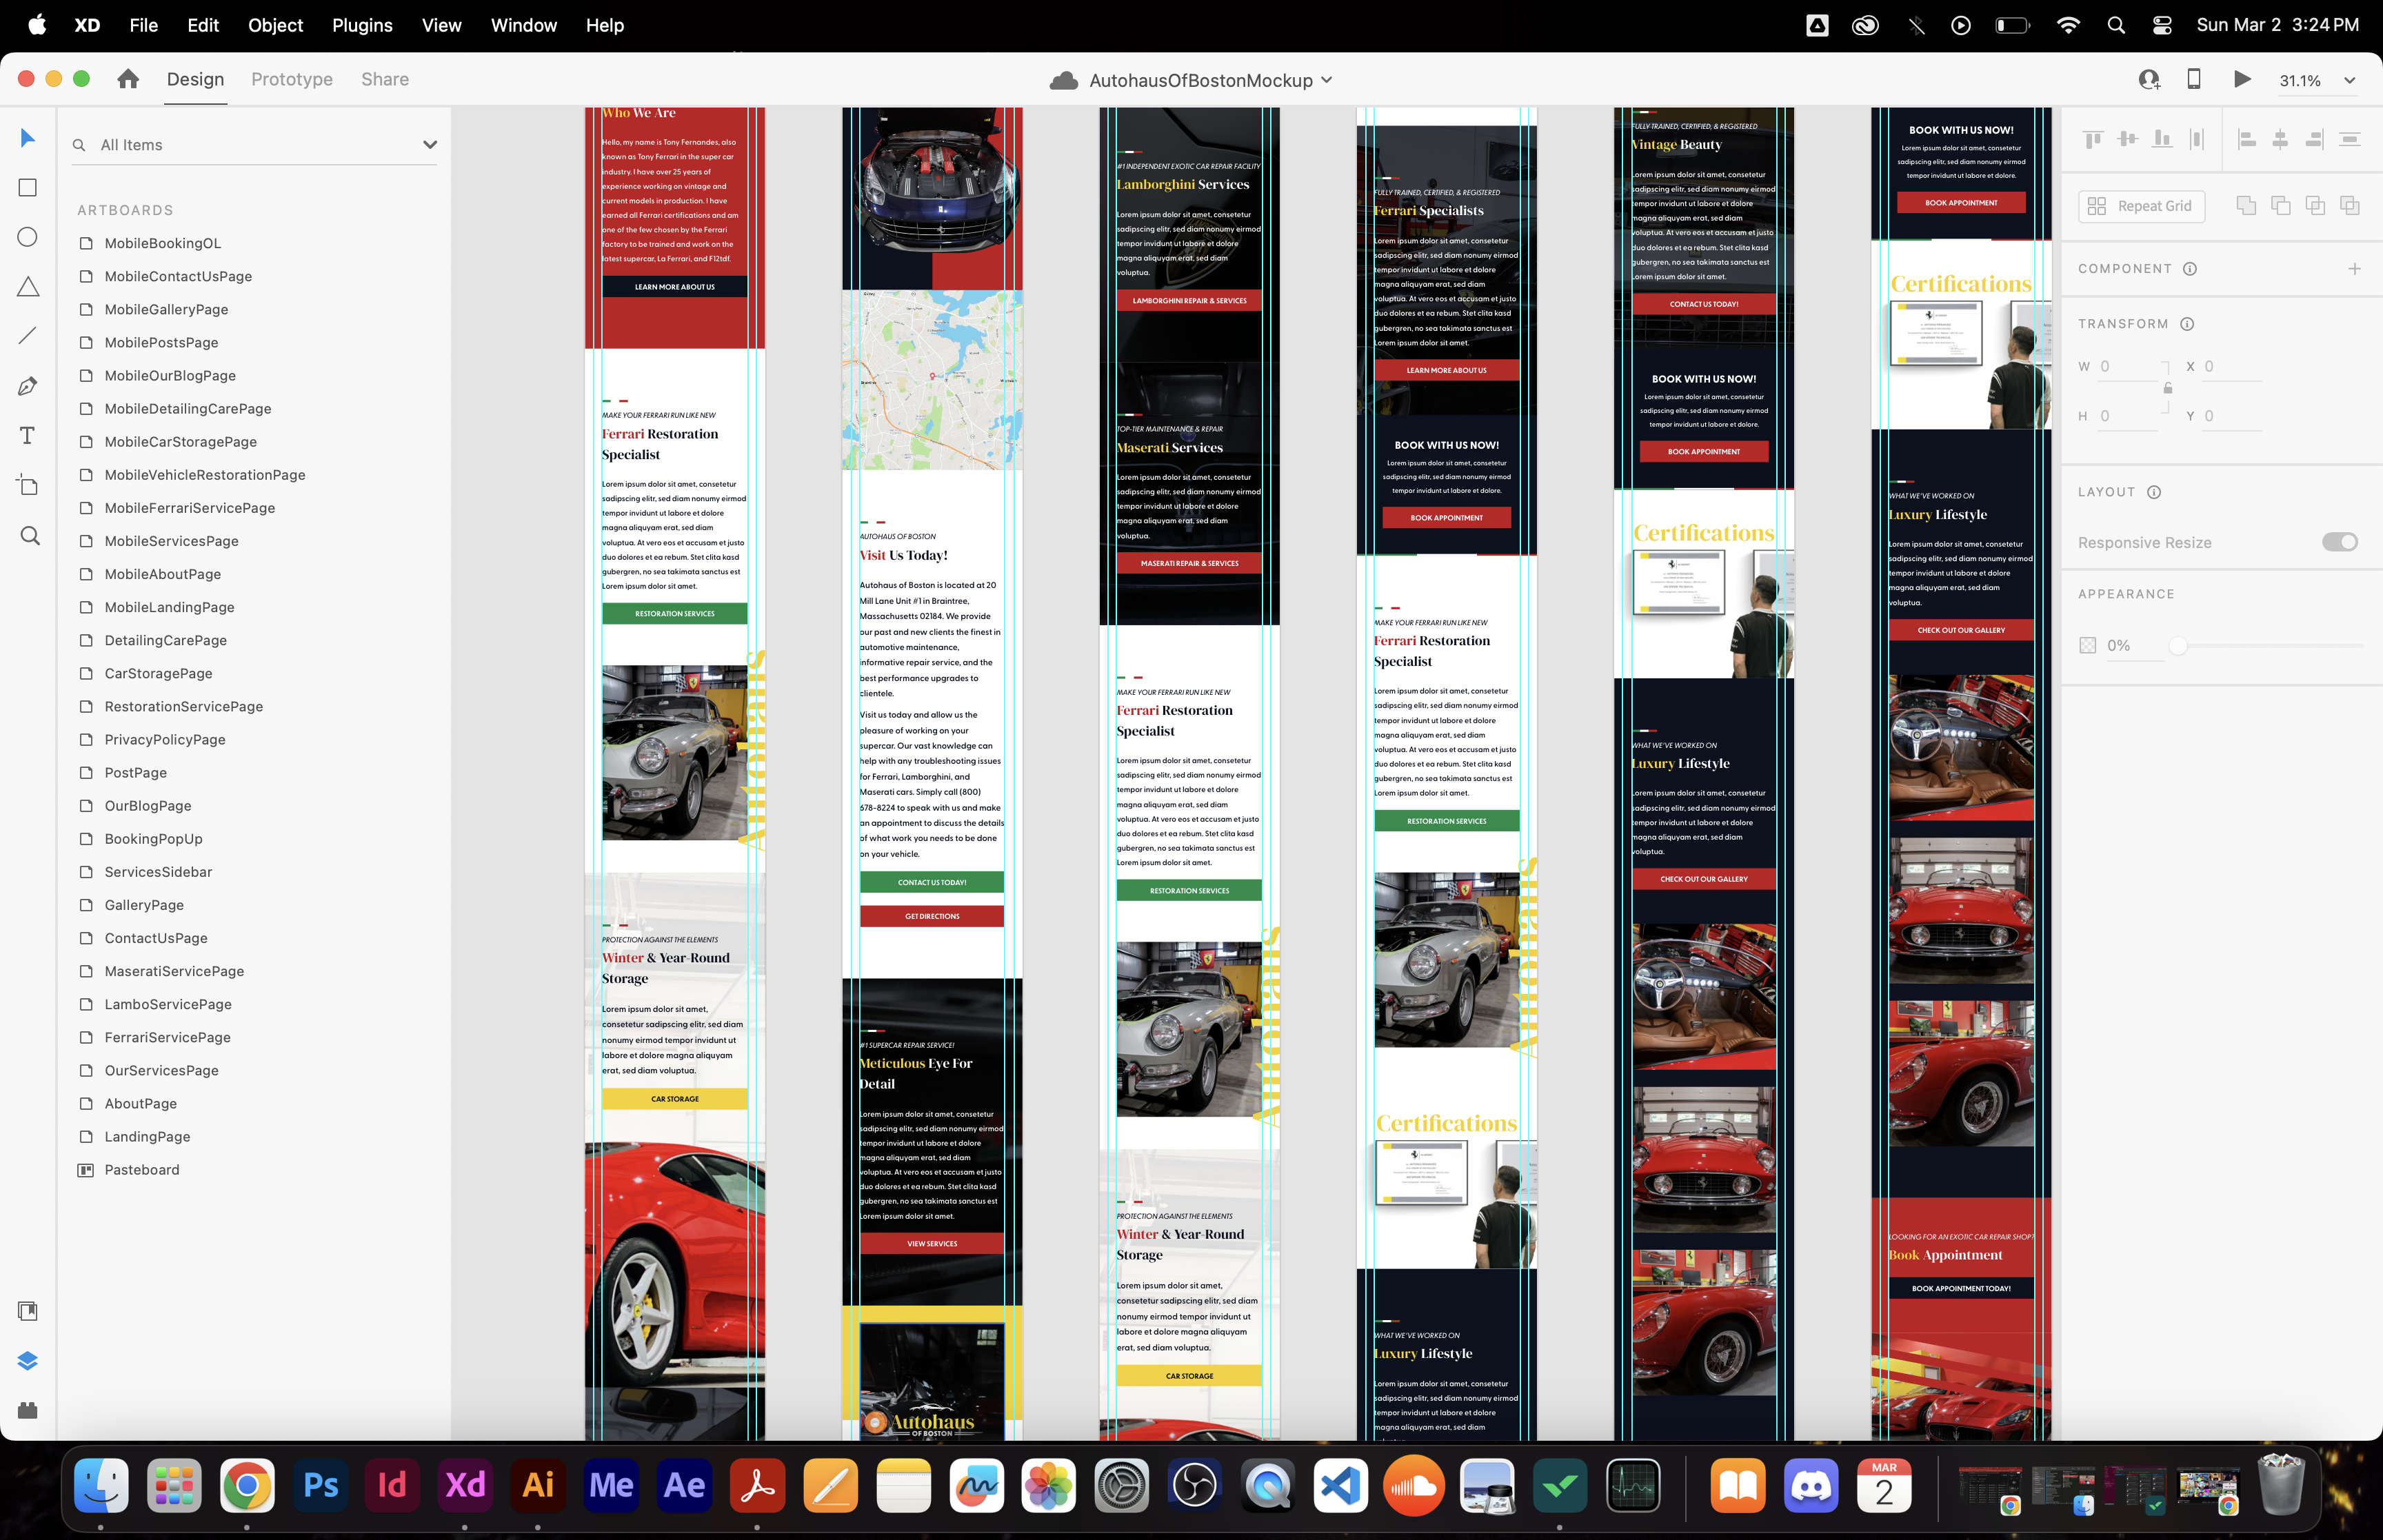This screenshot has height=1540, width=2383.
Task: Open the zoom level 31.1% dropdown
Action: coord(2349,81)
